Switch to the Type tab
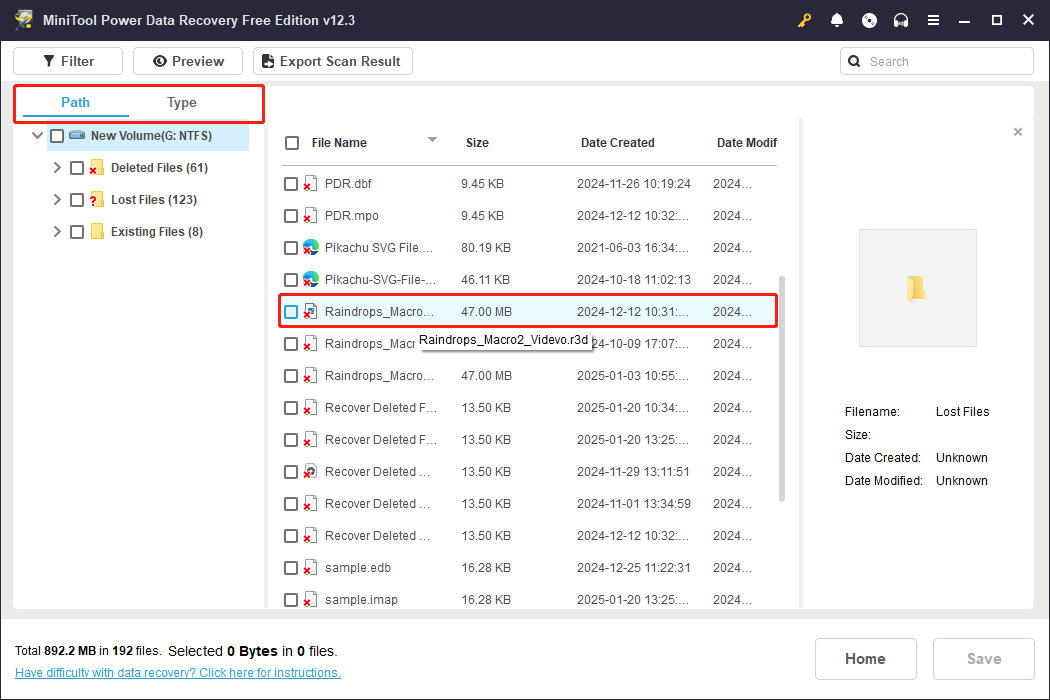This screenshot has height=700, width=1050. (182, 103)
